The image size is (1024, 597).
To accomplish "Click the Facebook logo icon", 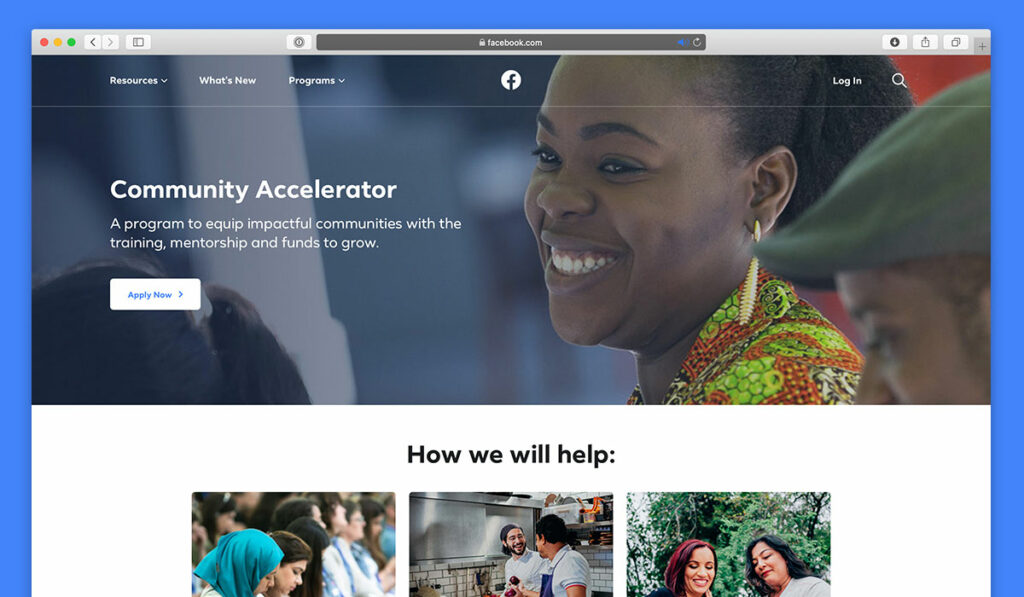I will coord(511,80).
